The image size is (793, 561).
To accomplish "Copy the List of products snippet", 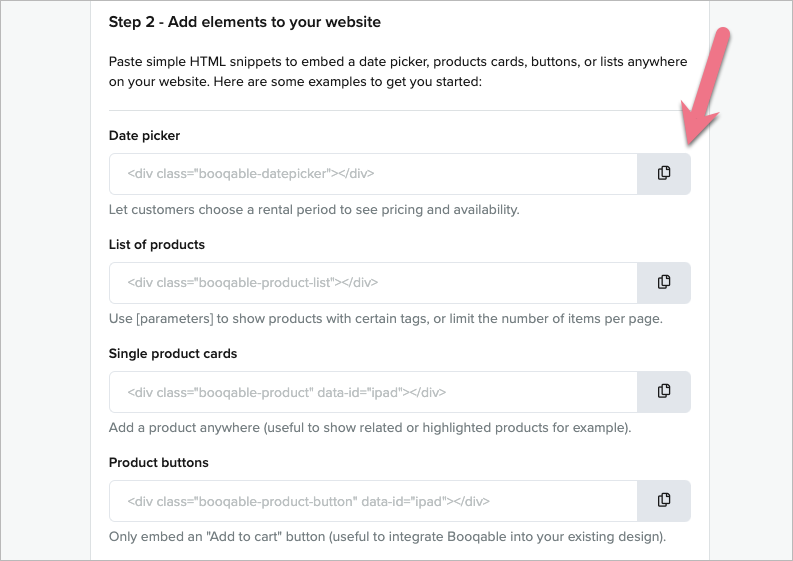I will (664, 282).
